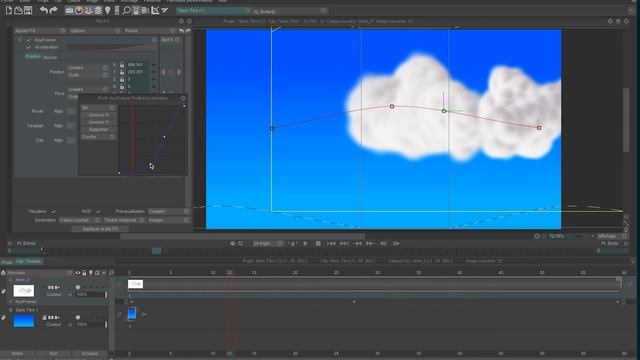Viewport: 640px width, 360px height.
Task: Click the New Project icon
Action: click(x=9, y=10)
